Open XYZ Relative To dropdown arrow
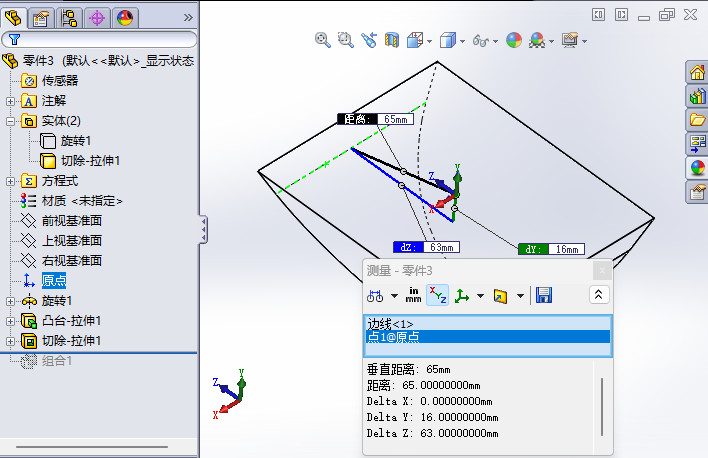The height and width of the screenshot is (458, 708). 480,296
